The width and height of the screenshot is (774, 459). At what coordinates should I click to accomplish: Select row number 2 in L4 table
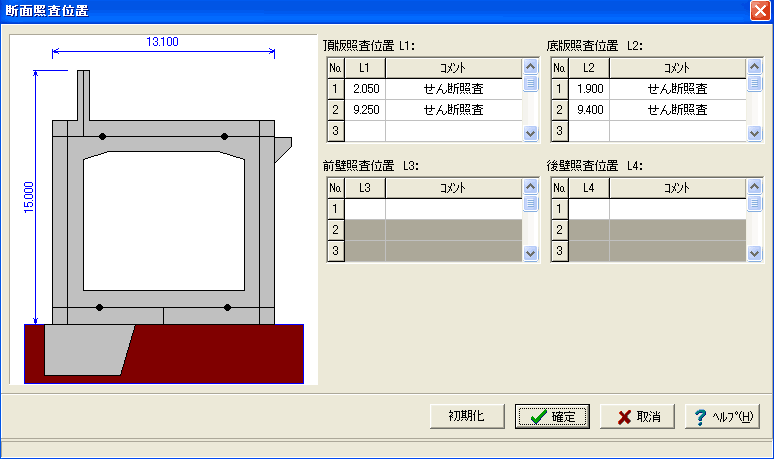tap(560, 230)
